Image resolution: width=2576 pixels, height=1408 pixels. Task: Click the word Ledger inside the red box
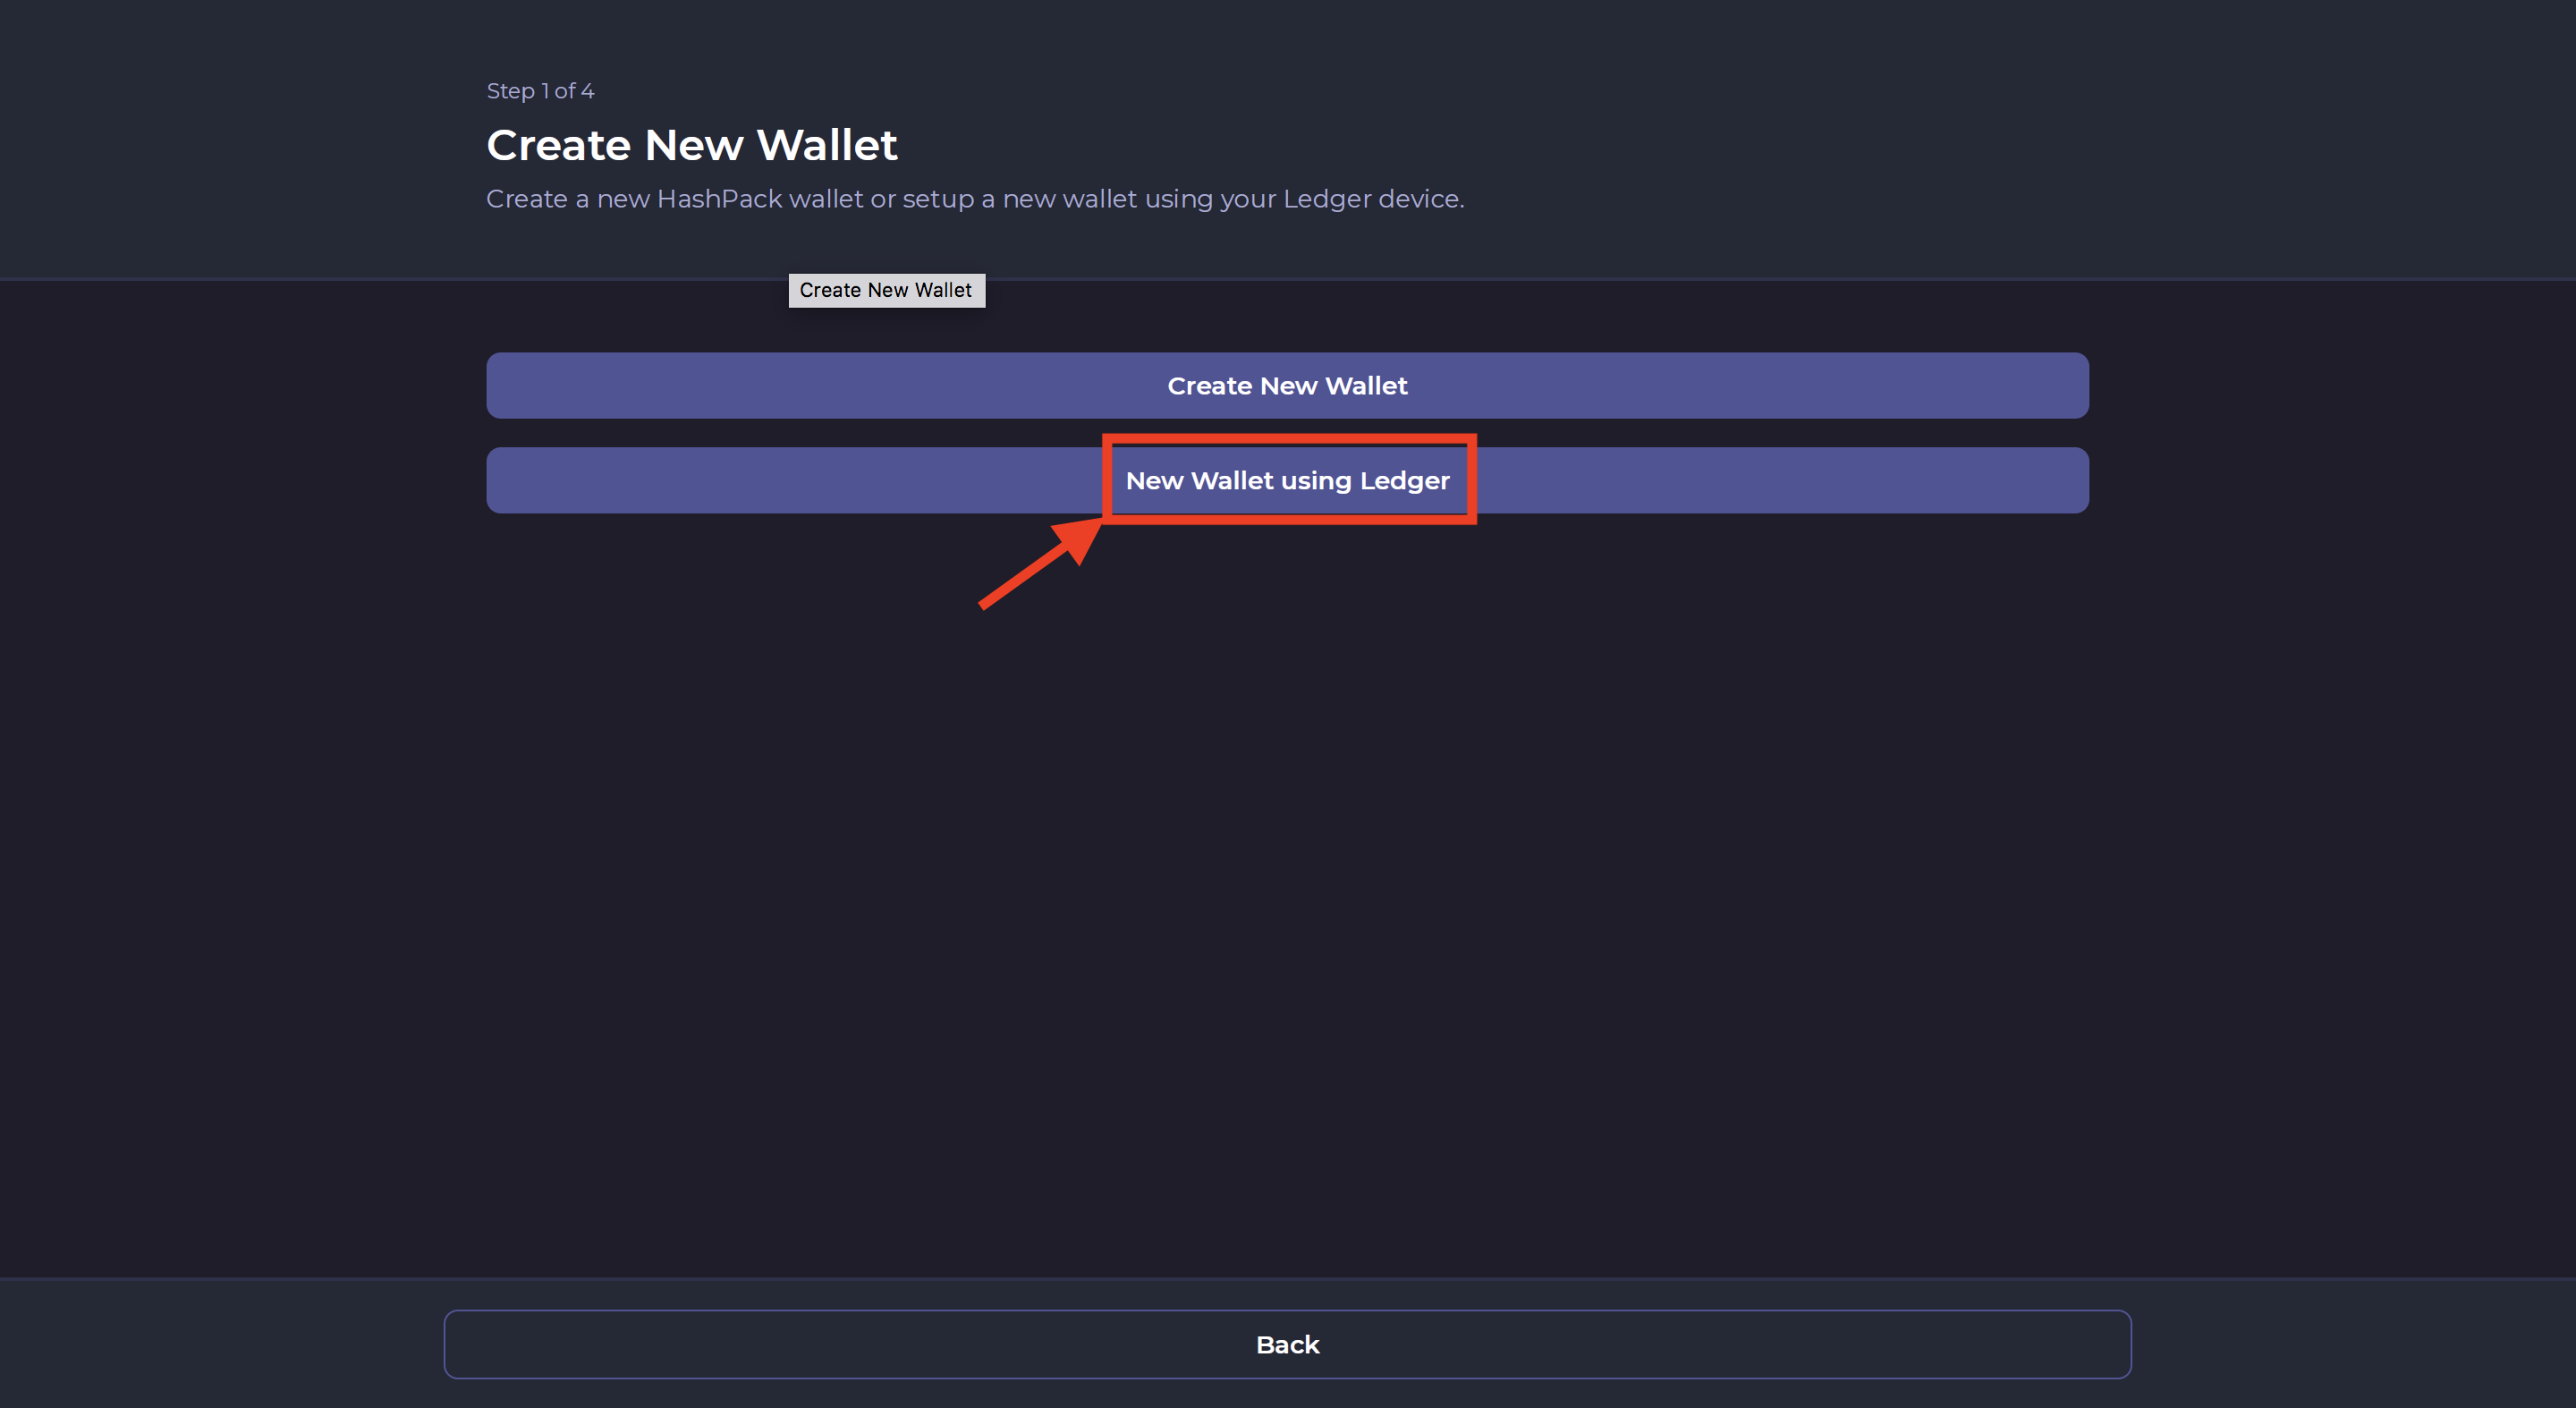(1404, 481)
